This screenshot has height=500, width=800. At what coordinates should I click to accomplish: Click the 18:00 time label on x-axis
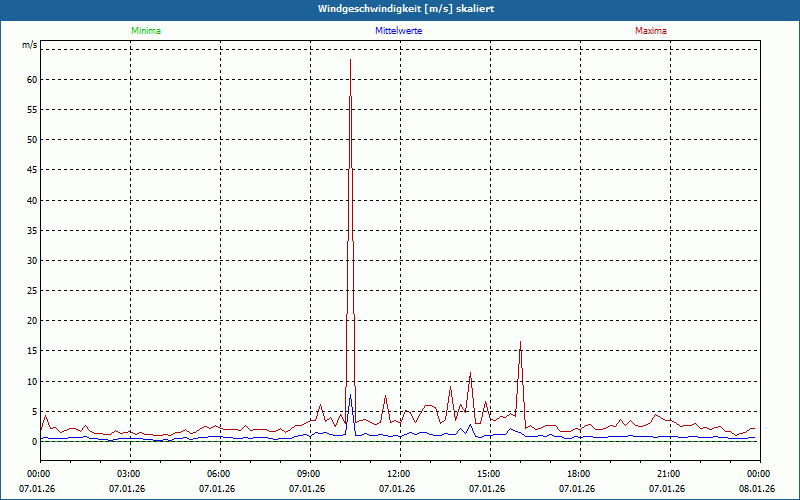click(580, 474)
